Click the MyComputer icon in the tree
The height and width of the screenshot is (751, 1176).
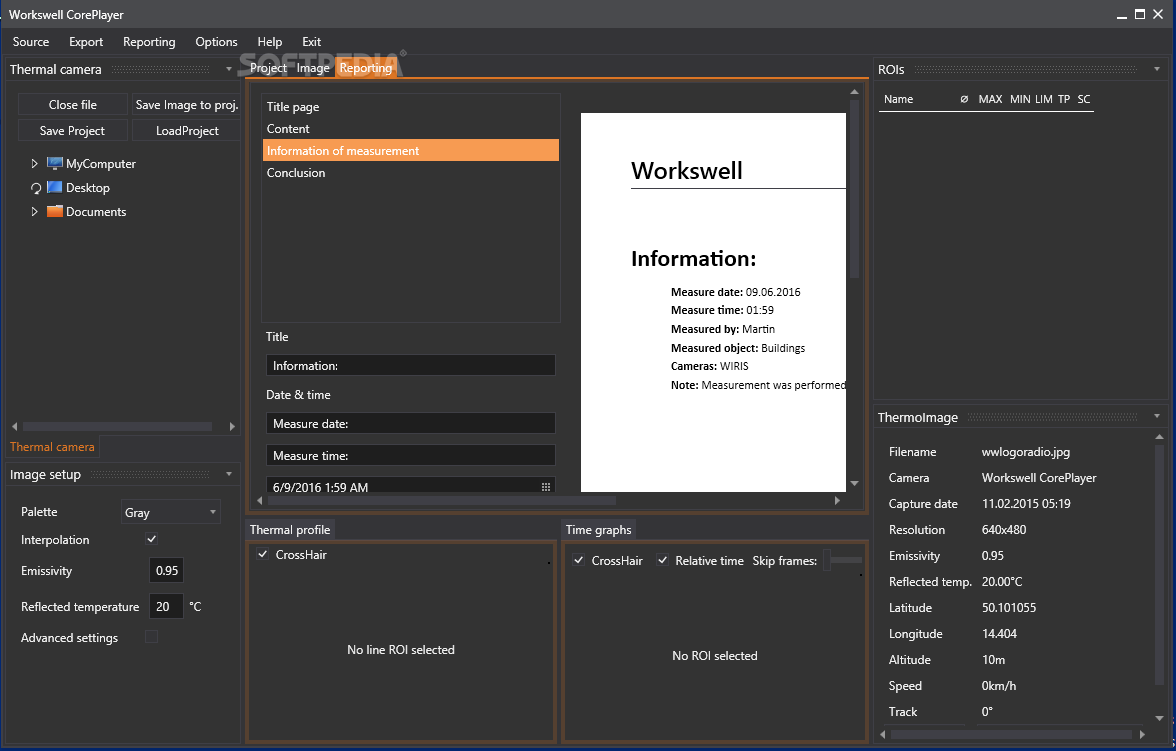coord(54,164)
